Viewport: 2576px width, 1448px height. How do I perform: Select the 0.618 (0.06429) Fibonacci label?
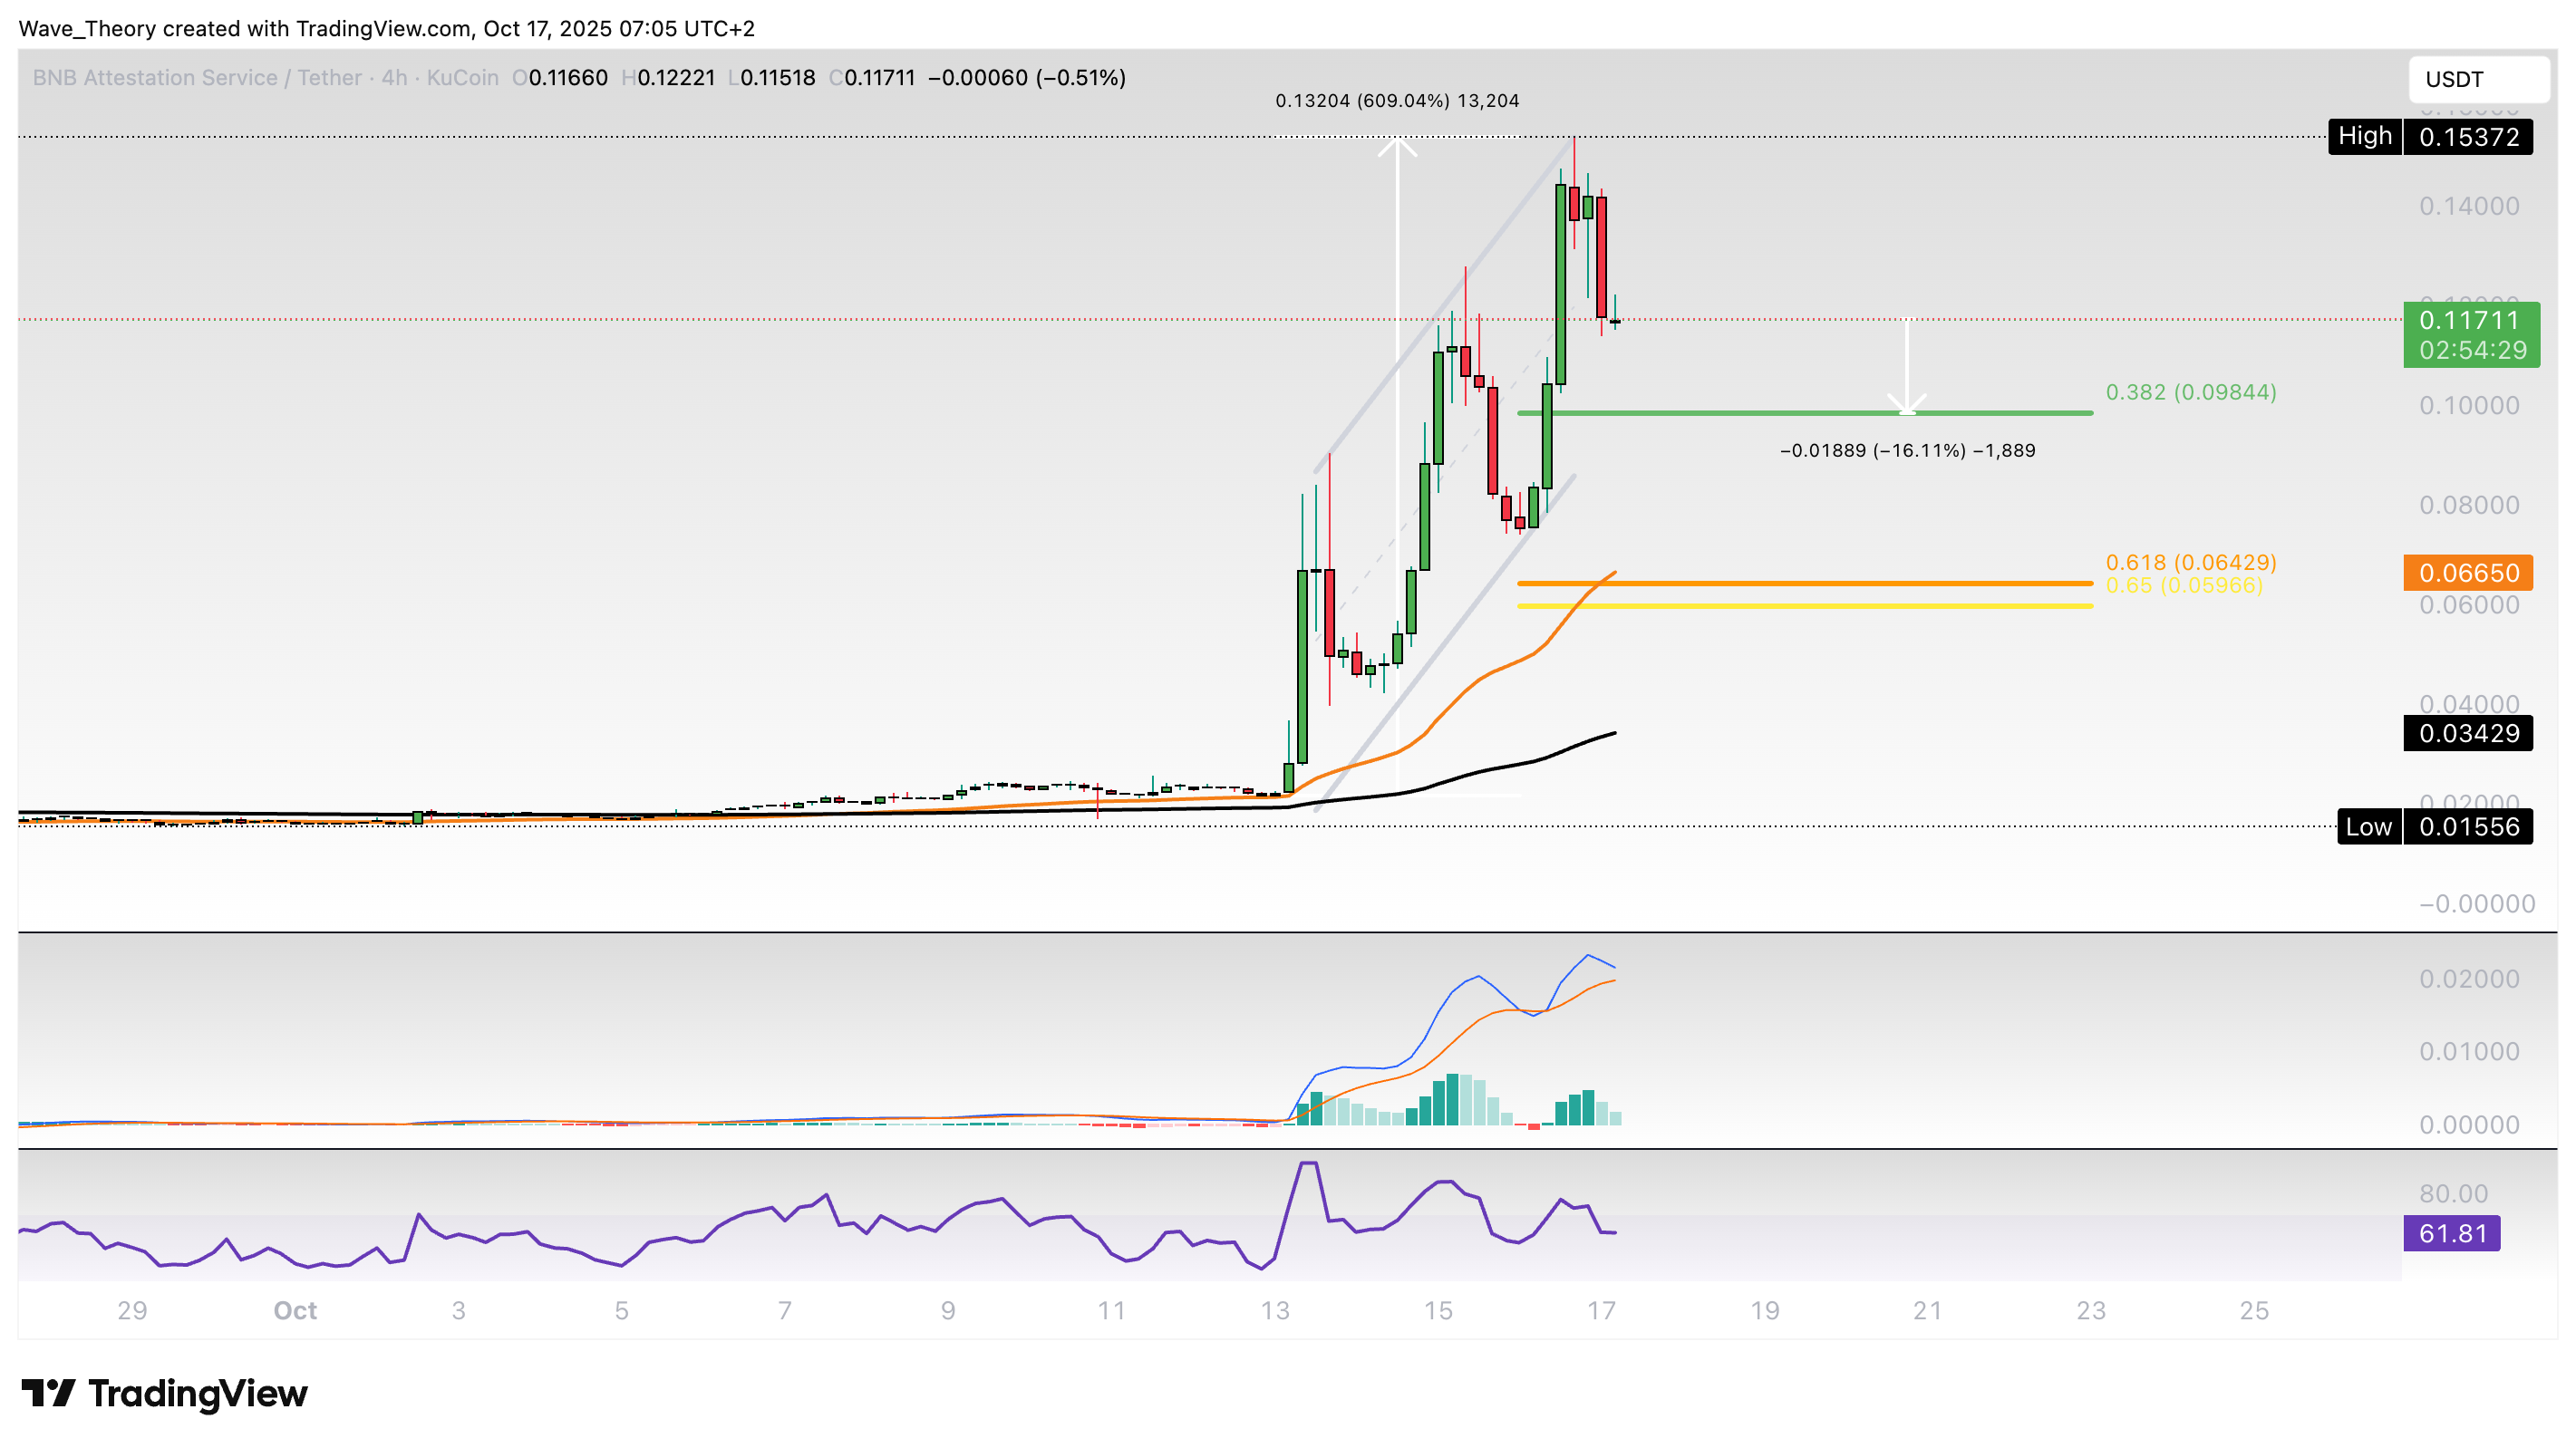coord(2190,562)
